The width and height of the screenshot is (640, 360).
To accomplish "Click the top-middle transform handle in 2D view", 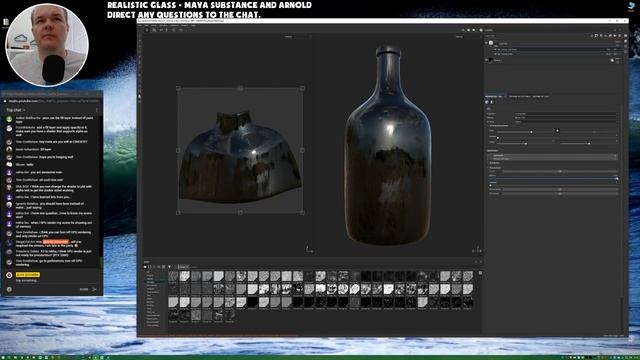I will (x=240, y=88).
